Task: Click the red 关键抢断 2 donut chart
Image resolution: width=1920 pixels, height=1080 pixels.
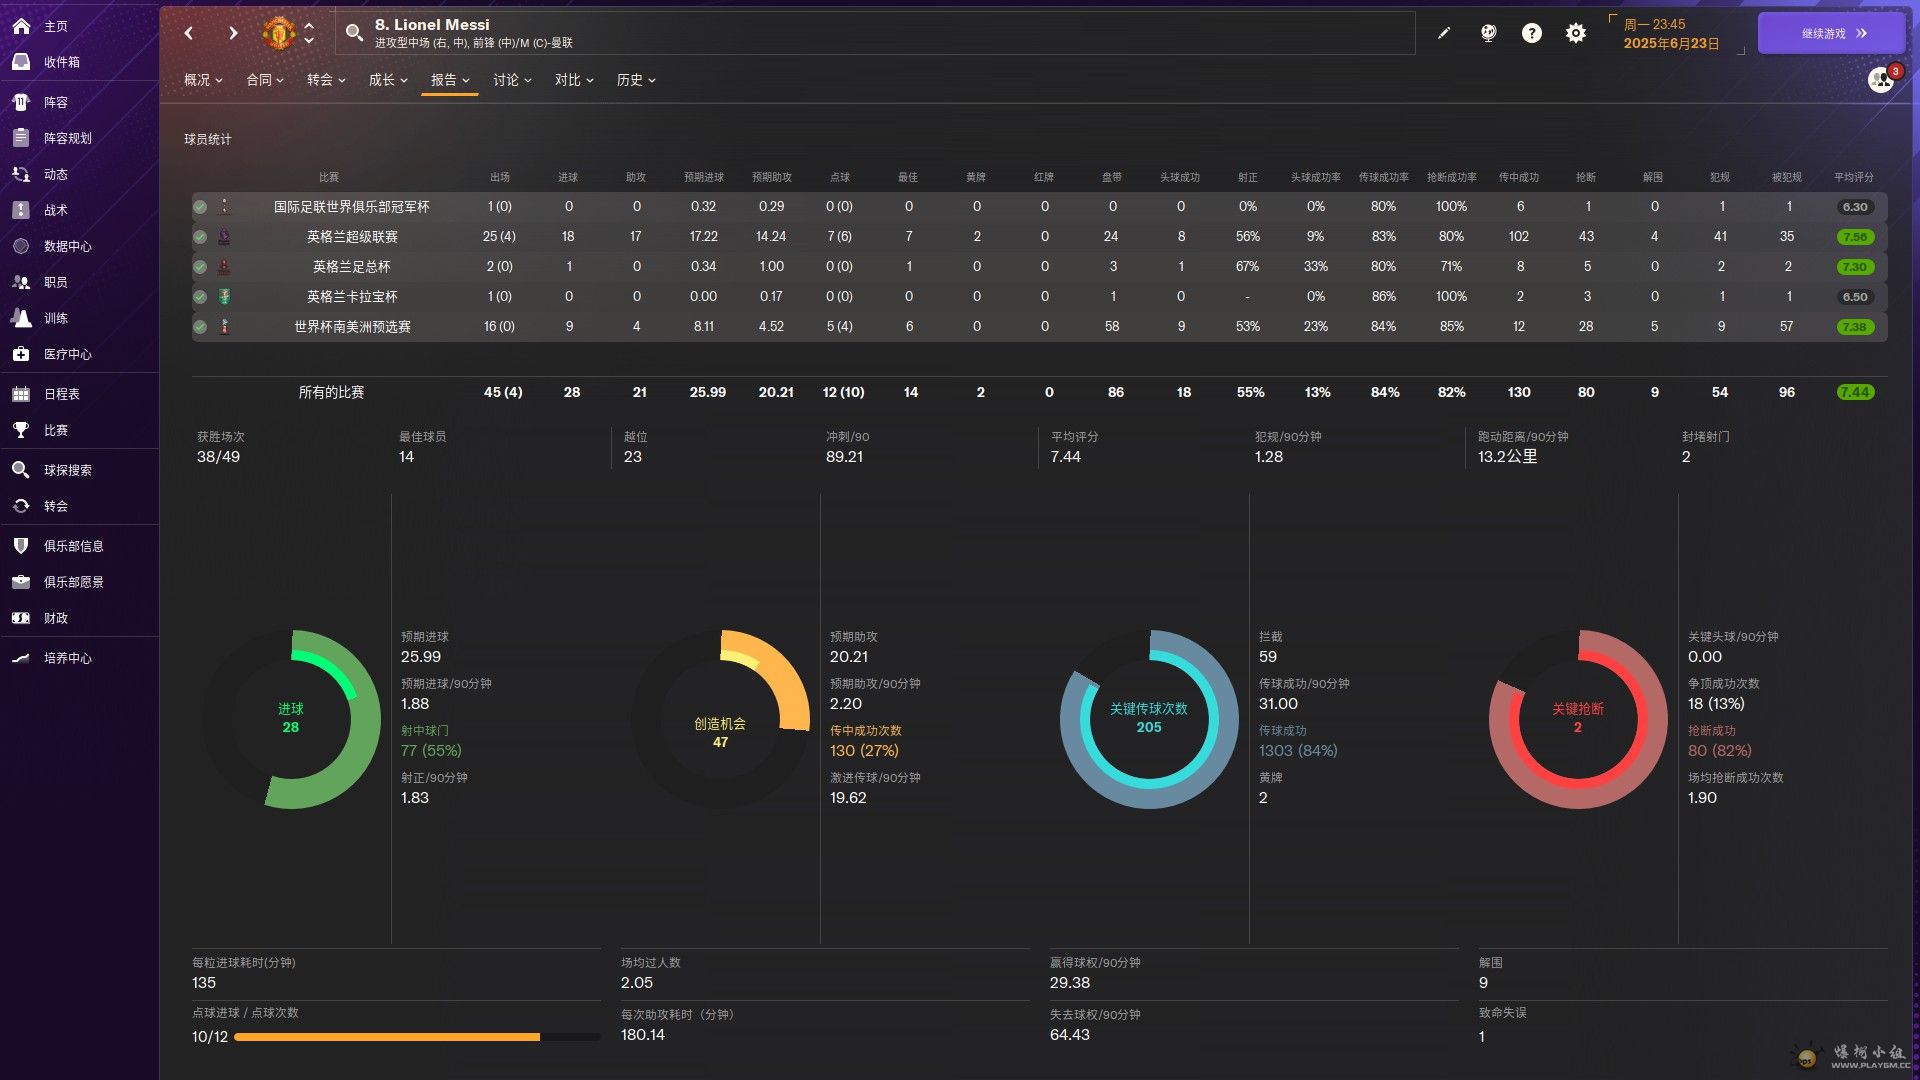Action: [1578, 719]
